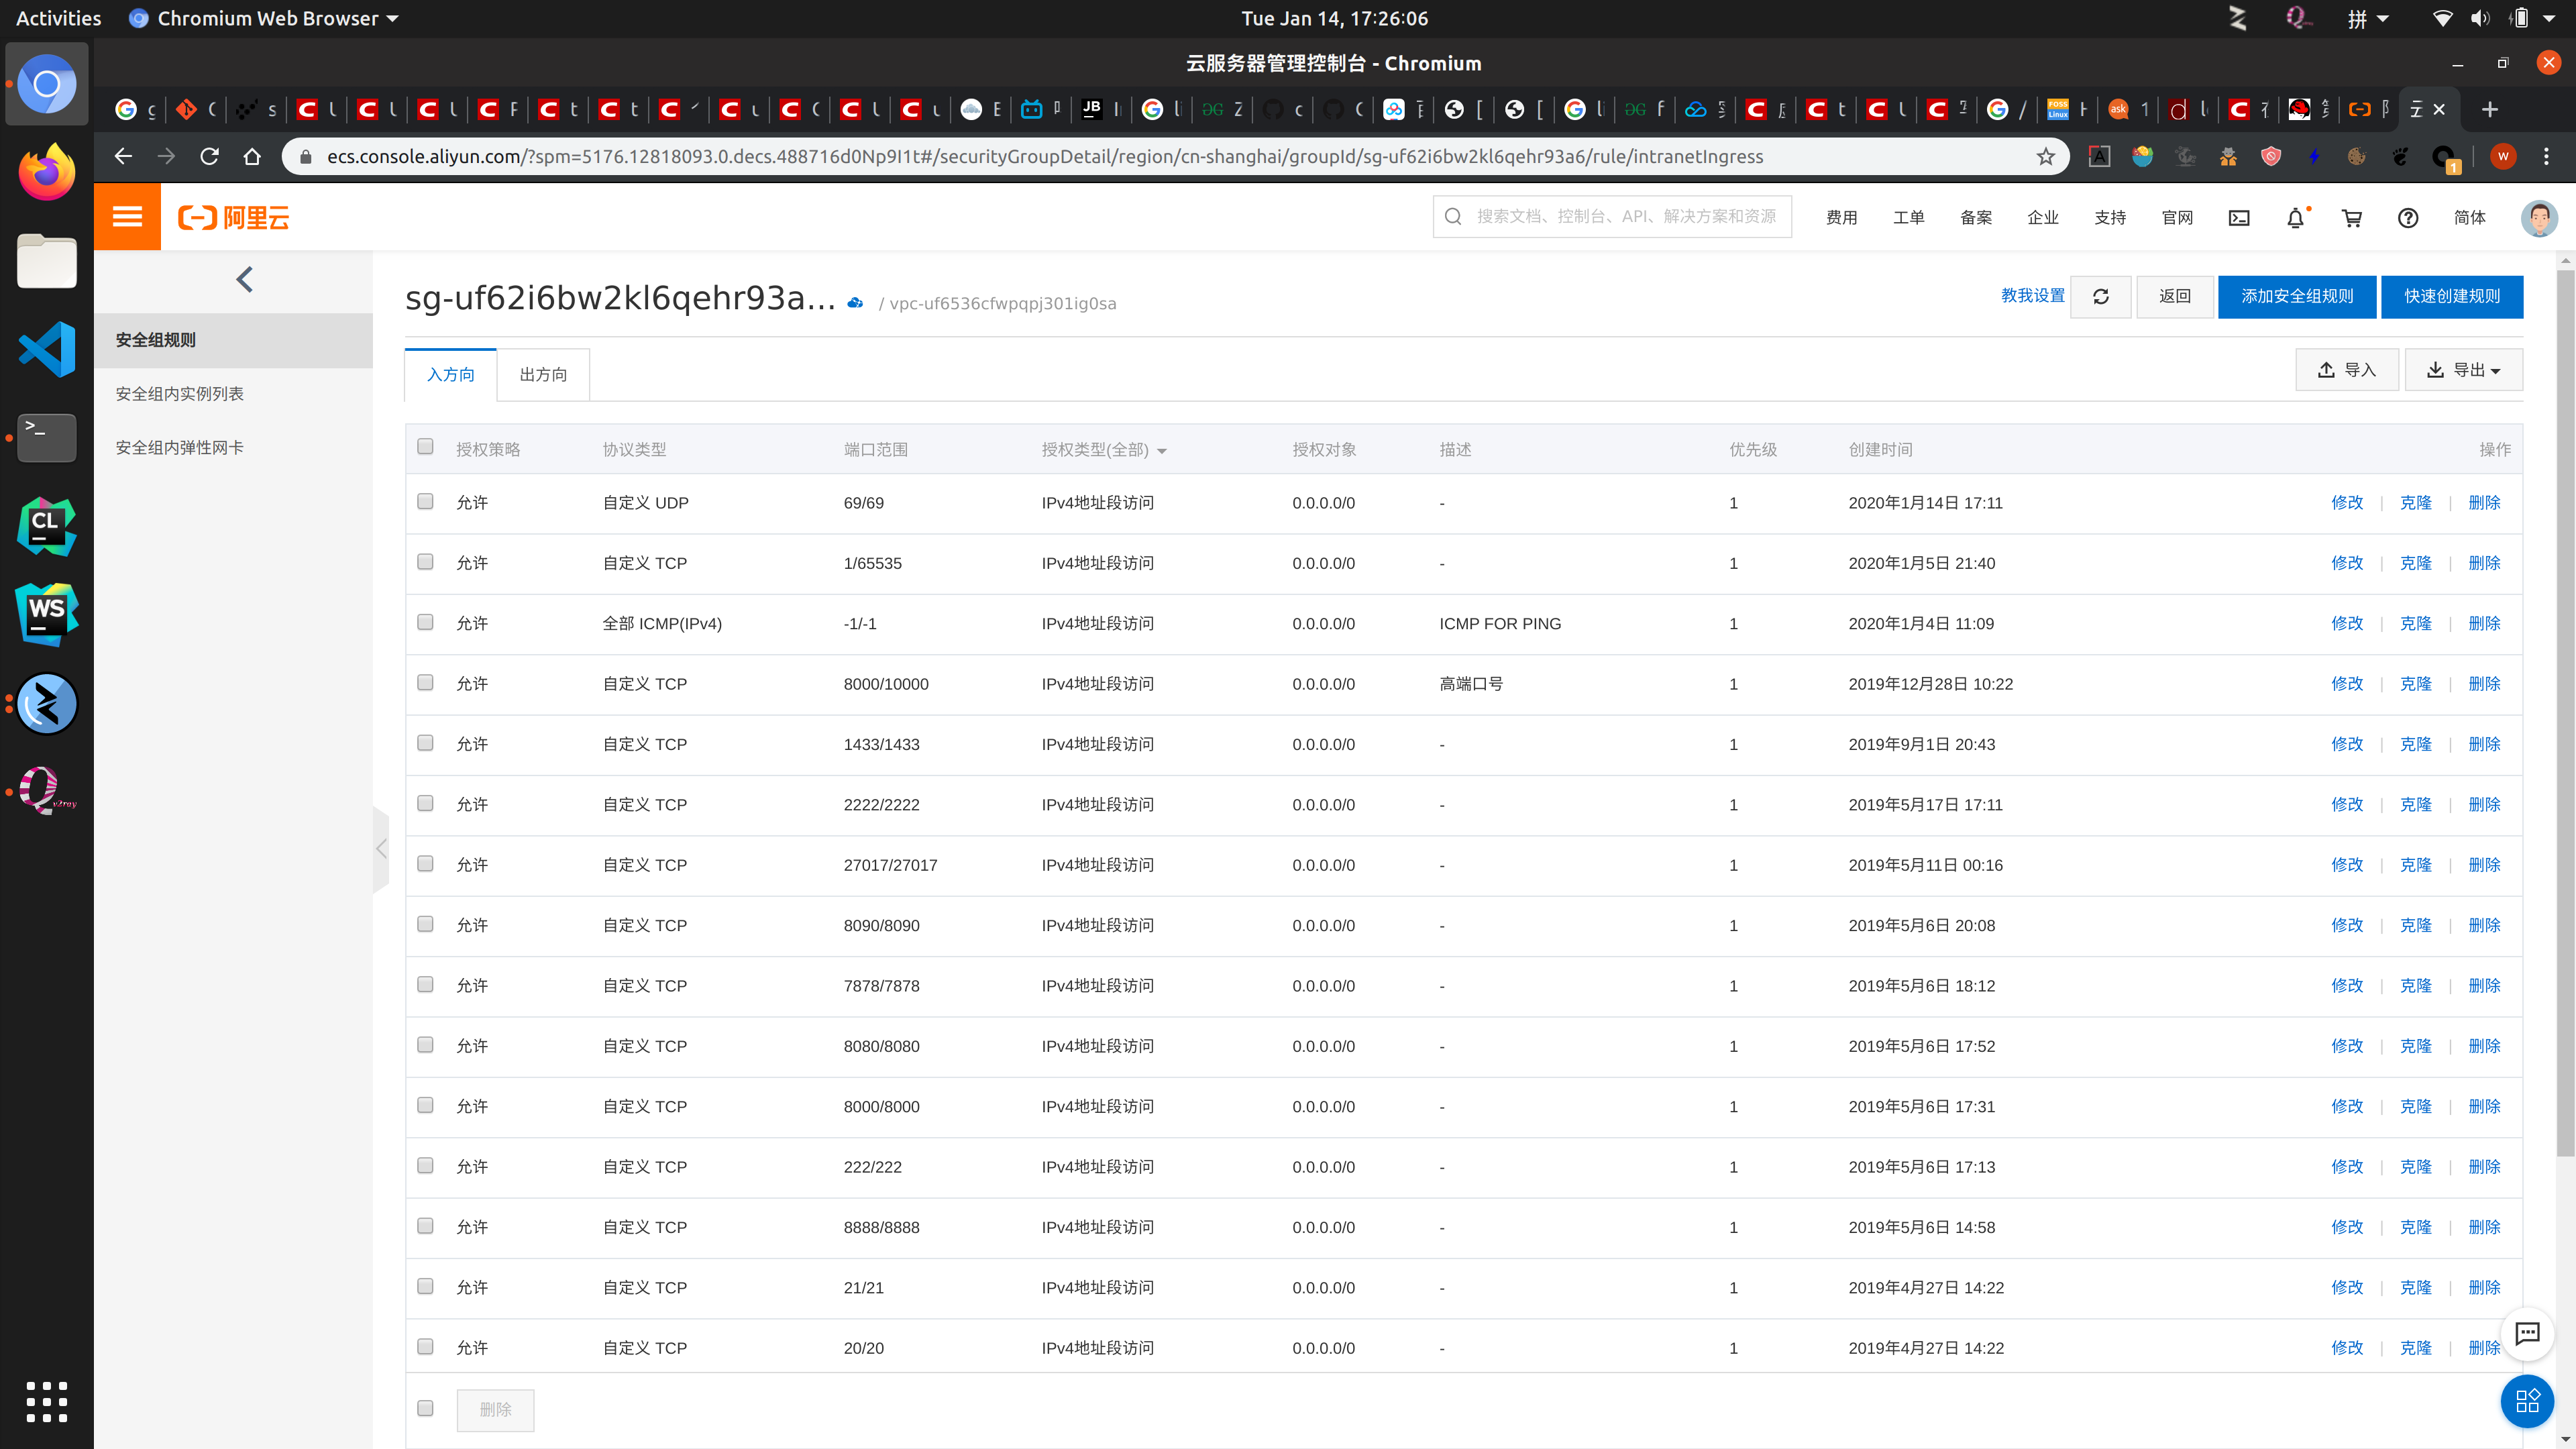Click the search documents input field
2576x1449 pixels.
[1625, 216]
